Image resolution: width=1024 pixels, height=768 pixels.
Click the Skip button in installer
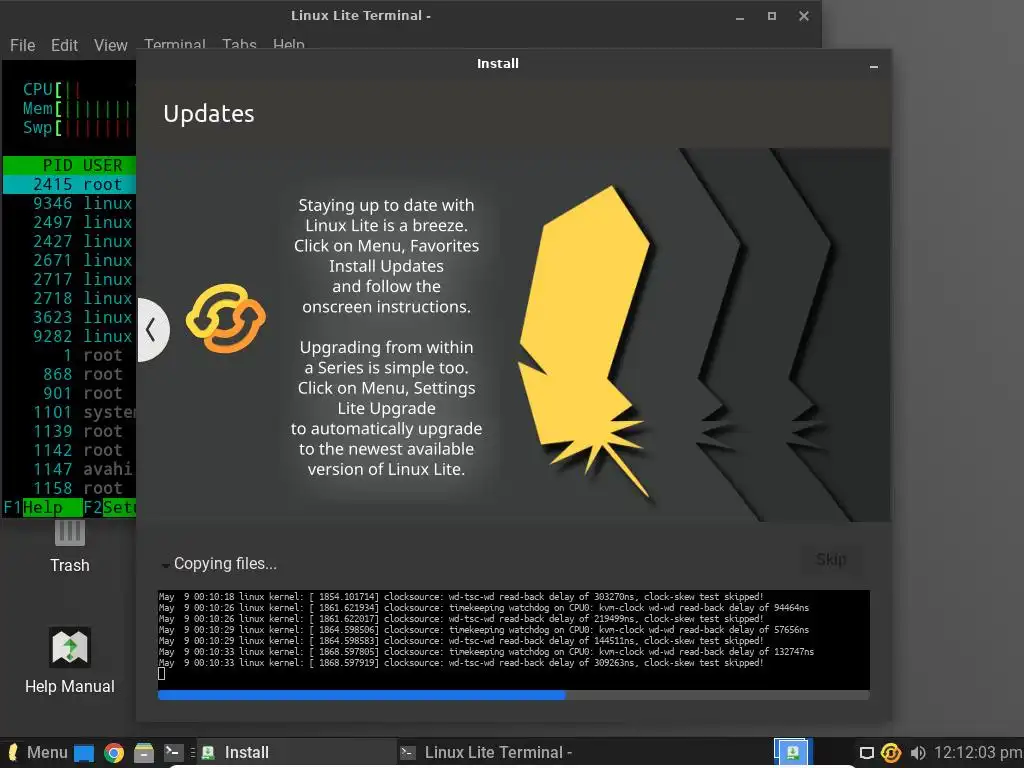tap(831, 560)
